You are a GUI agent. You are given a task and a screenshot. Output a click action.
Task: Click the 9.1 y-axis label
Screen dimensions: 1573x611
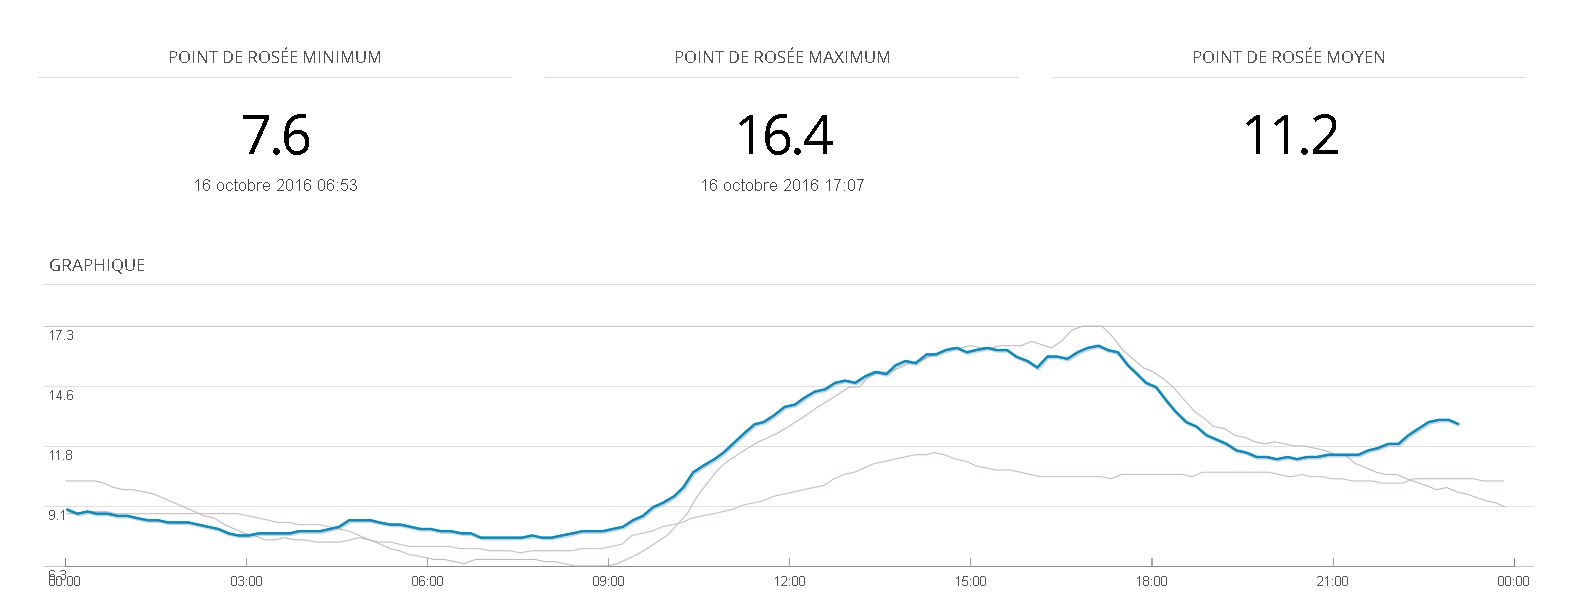pos(59,515)
